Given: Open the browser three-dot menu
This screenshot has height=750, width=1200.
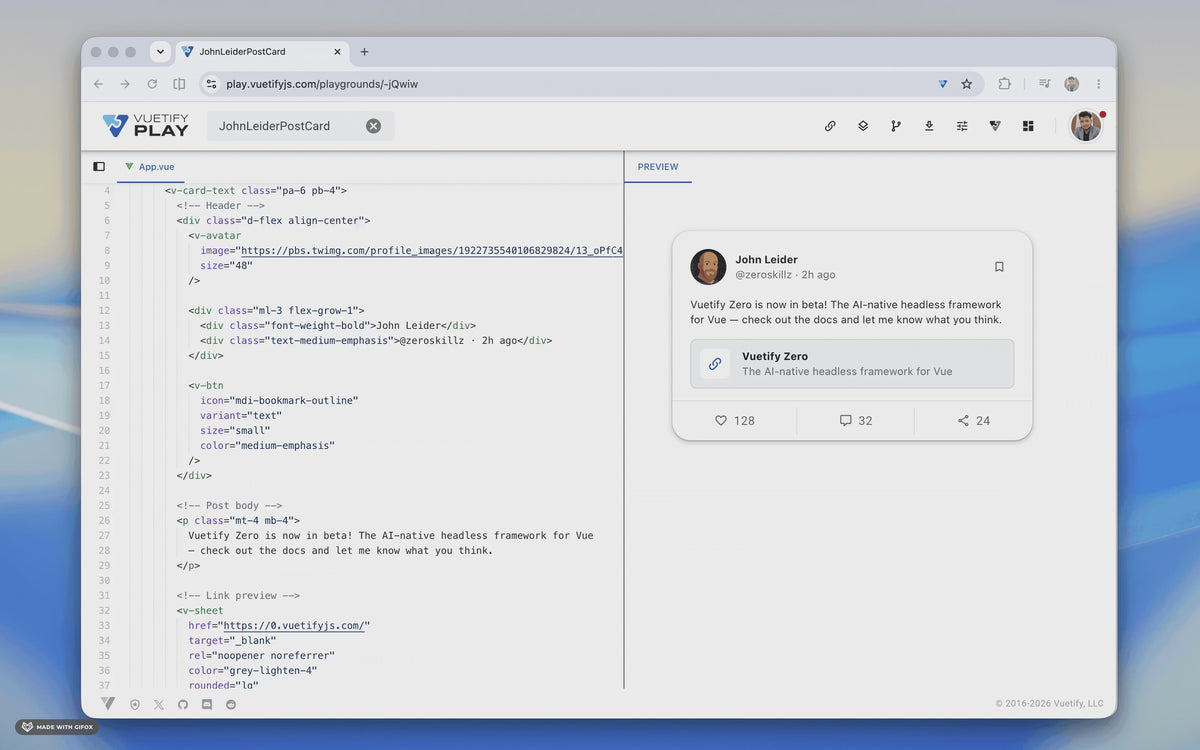Looking at the screenshot, I should [x=1099, y=84].
